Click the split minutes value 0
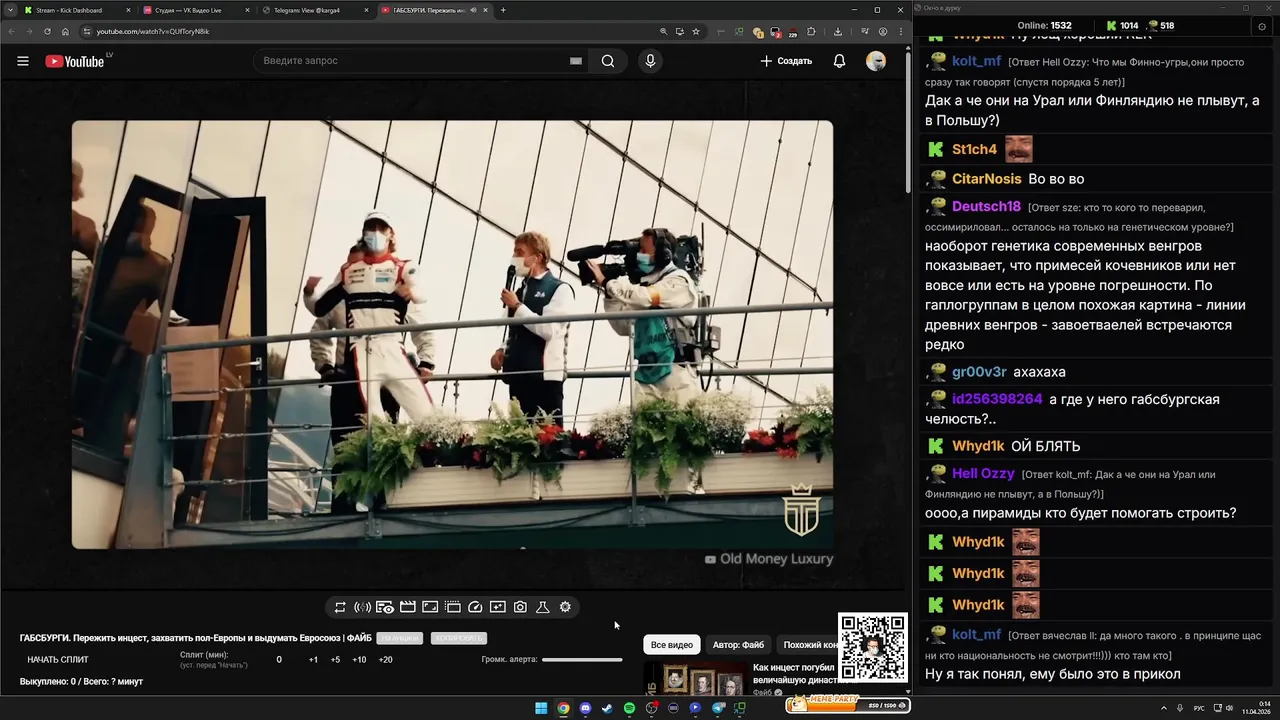This screenshot has height=720, width=1280. (x=279, y=660)
